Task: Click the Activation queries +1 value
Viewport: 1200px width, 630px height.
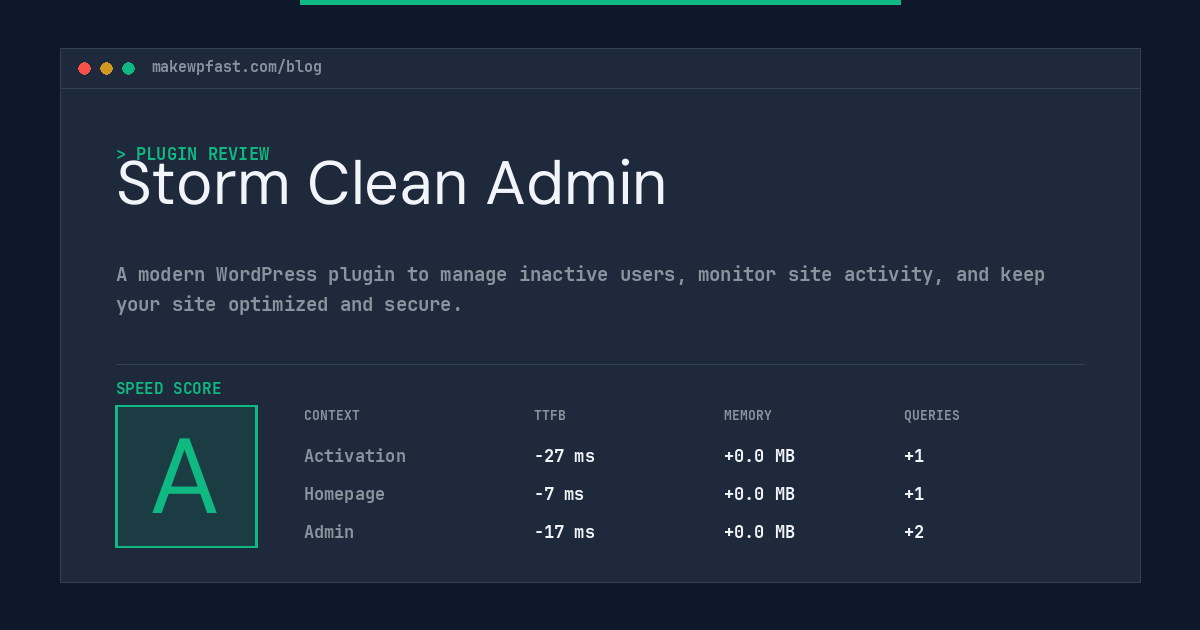Action: 914,456
